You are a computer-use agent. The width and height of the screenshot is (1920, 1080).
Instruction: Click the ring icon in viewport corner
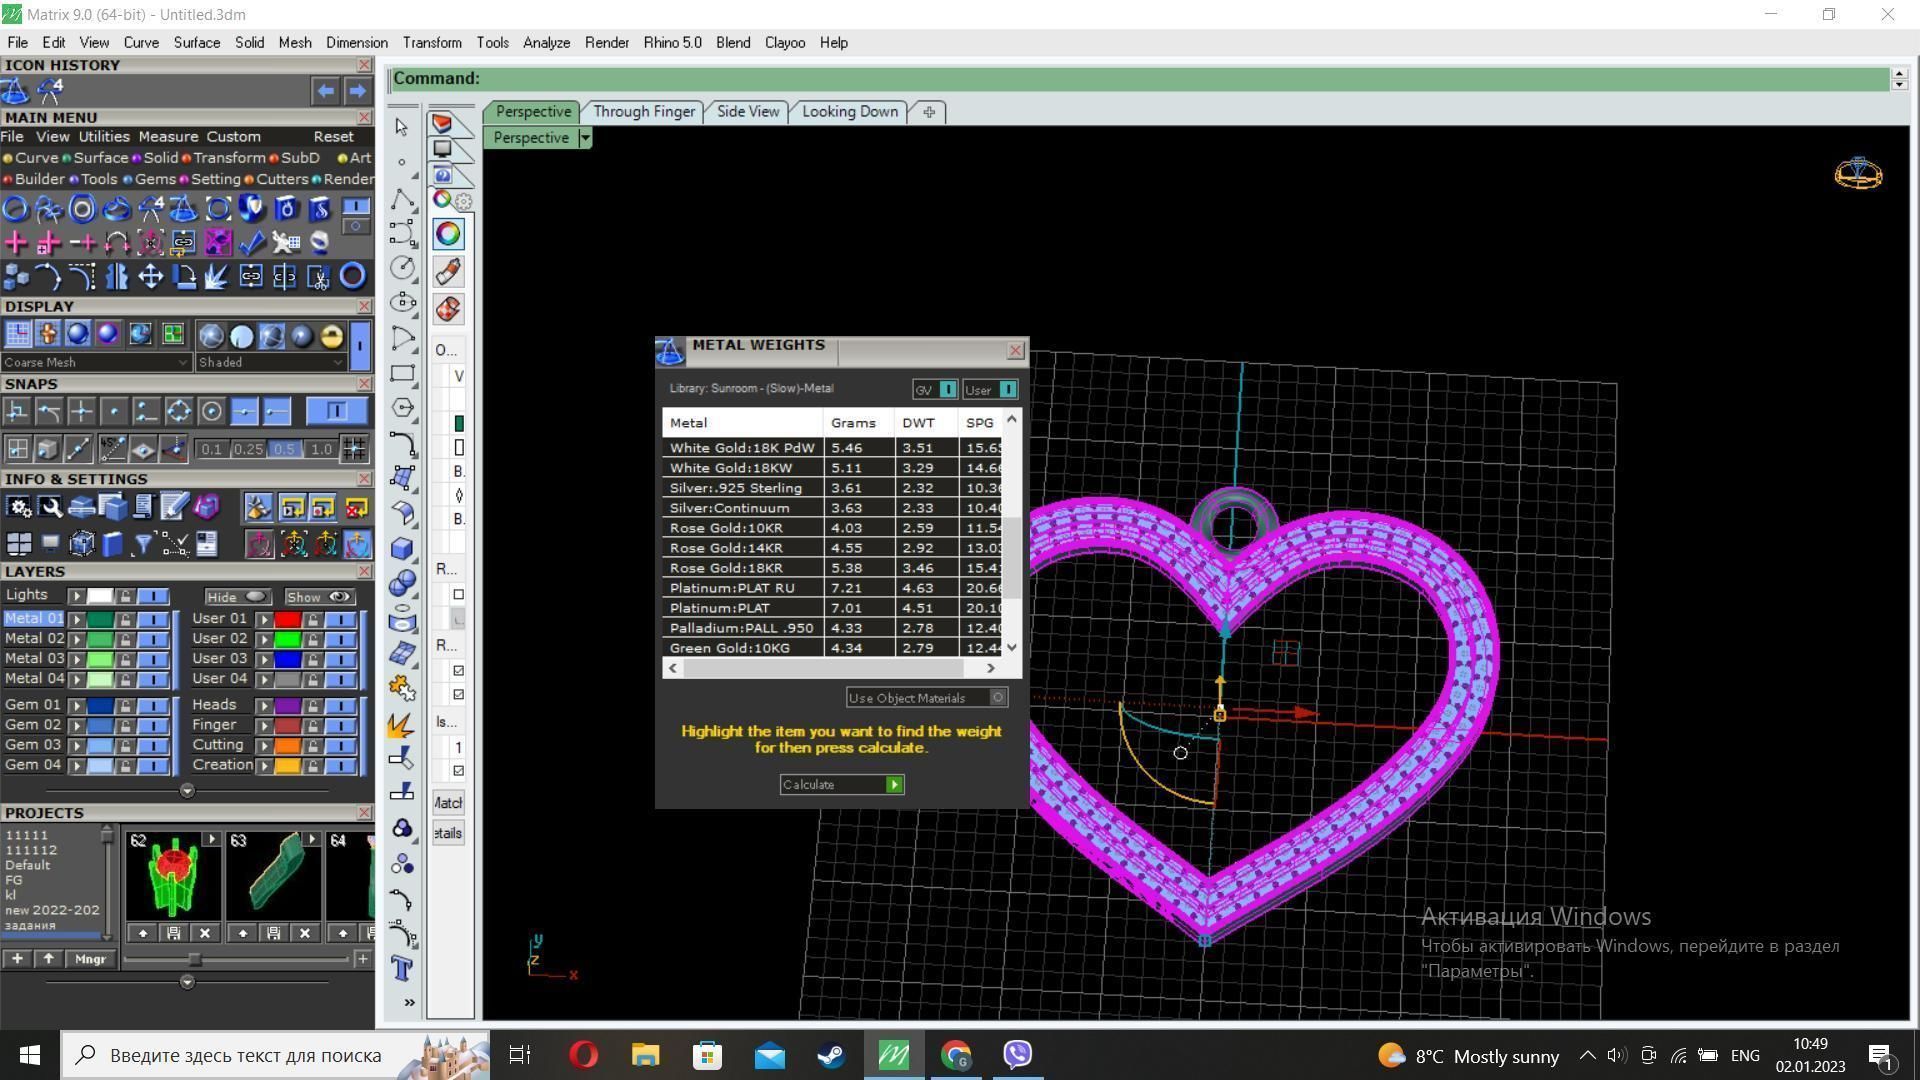[x=1858, y=173]
